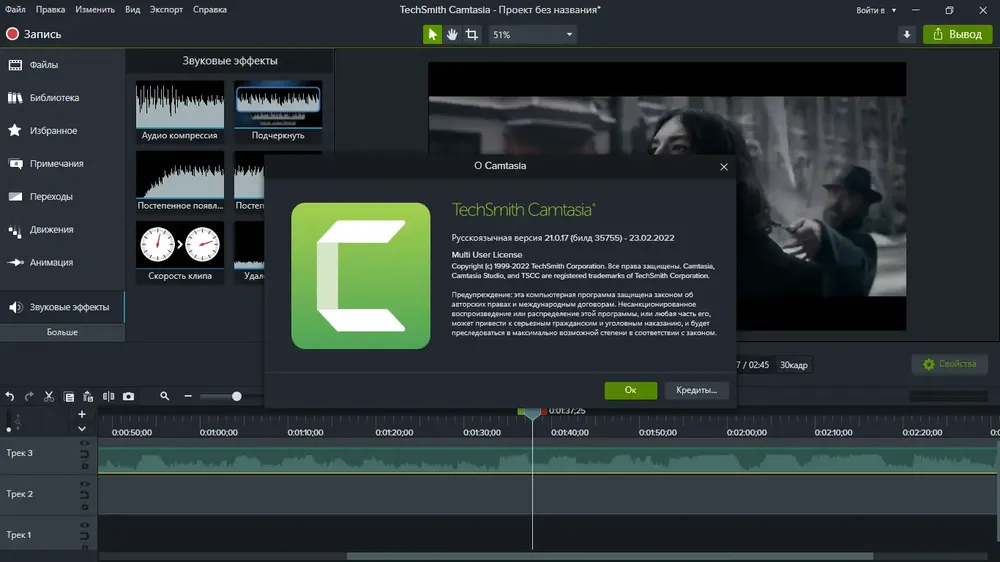Select the Подчеркнуть effect thumbnail
The image size is (1000, 562).
[278, 111]
